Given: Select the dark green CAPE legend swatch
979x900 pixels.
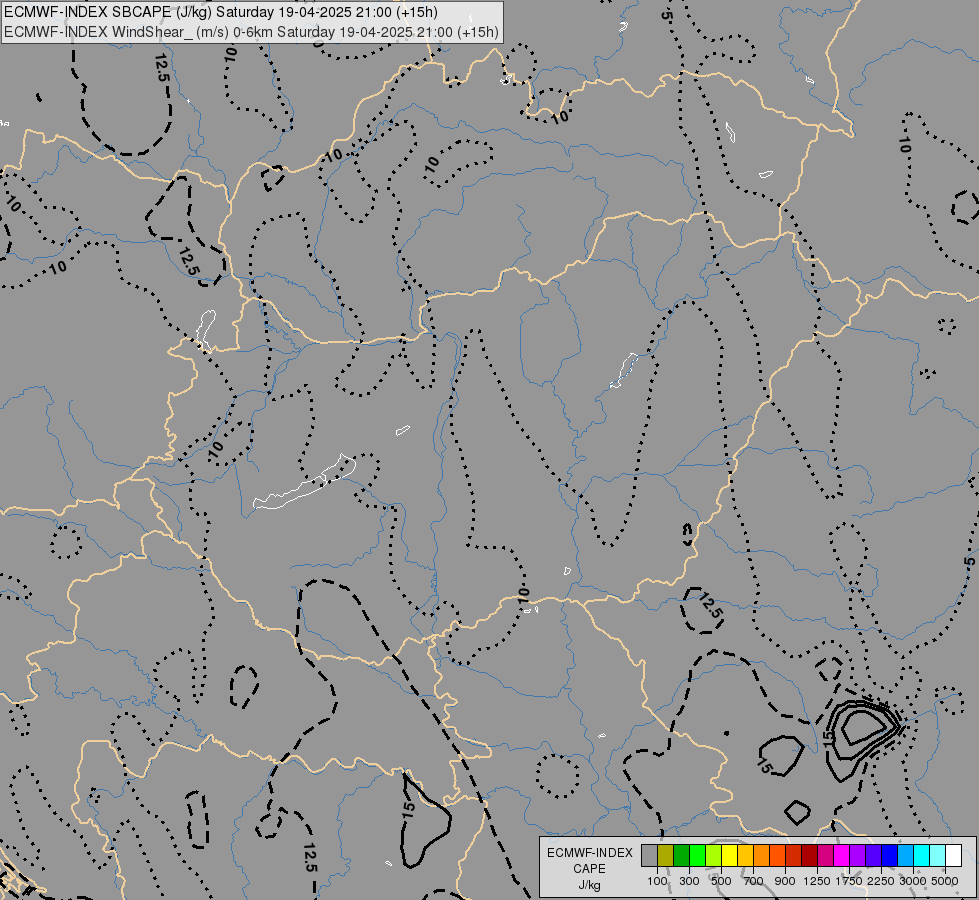Looking at the screenshot, I should pos(681,855).
